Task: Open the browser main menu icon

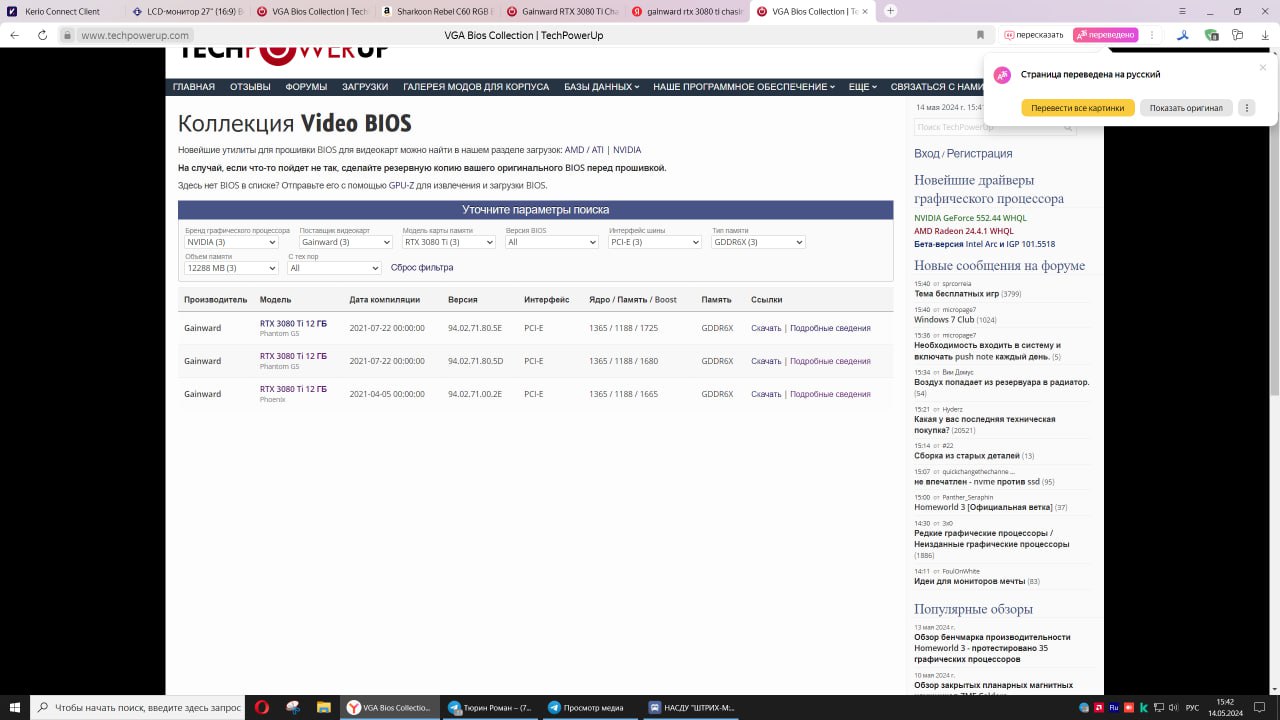Action: coord(1183,11)
